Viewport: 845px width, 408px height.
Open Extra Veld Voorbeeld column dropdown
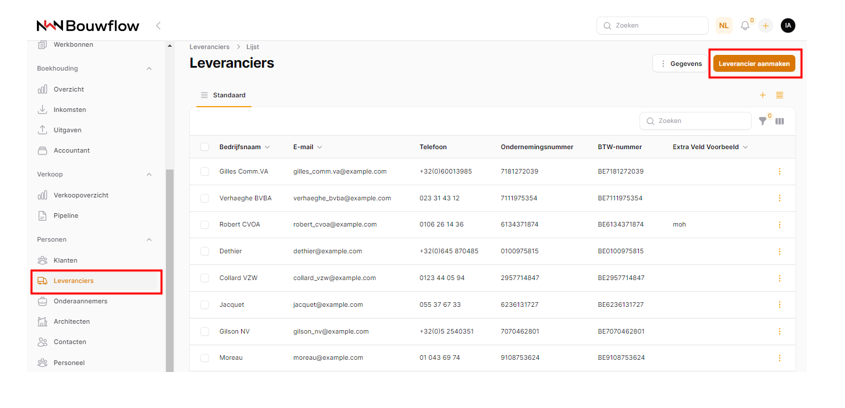point(745,147)
